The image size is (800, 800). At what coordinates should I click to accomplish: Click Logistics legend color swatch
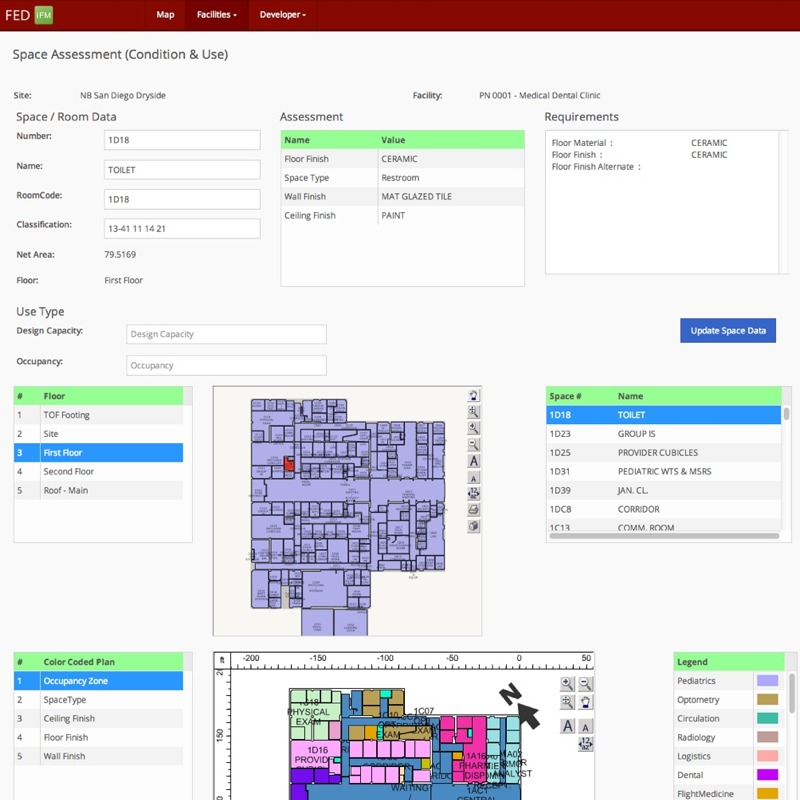tap(767, 756)
